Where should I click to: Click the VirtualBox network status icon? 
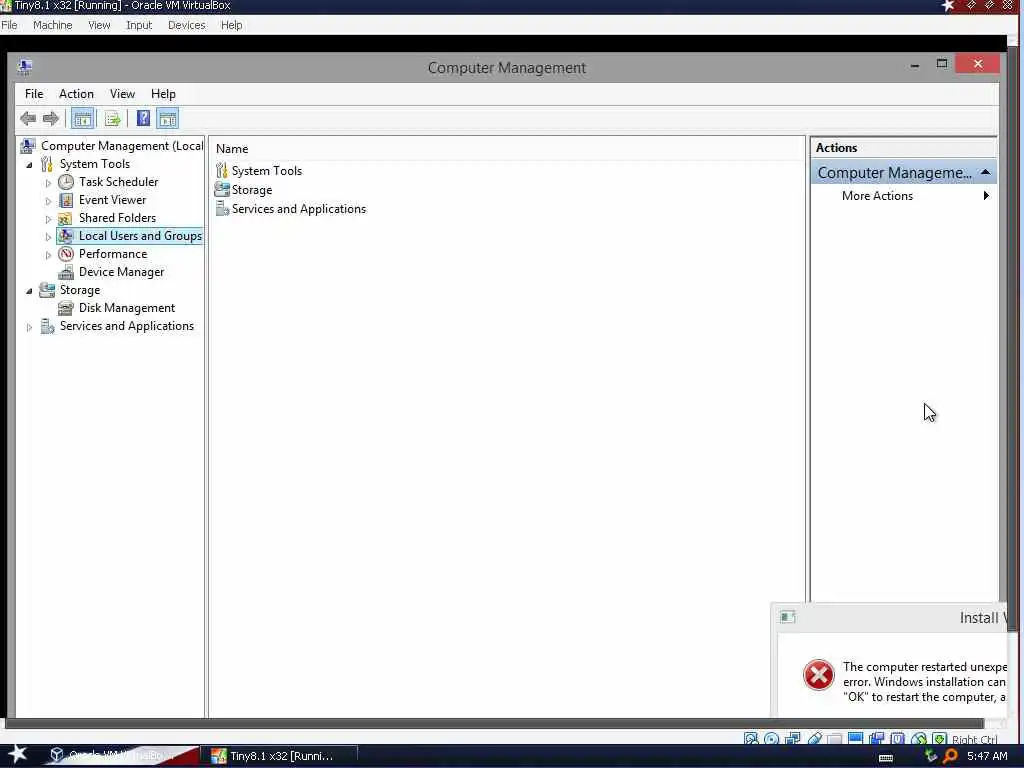tap(793, 739)
